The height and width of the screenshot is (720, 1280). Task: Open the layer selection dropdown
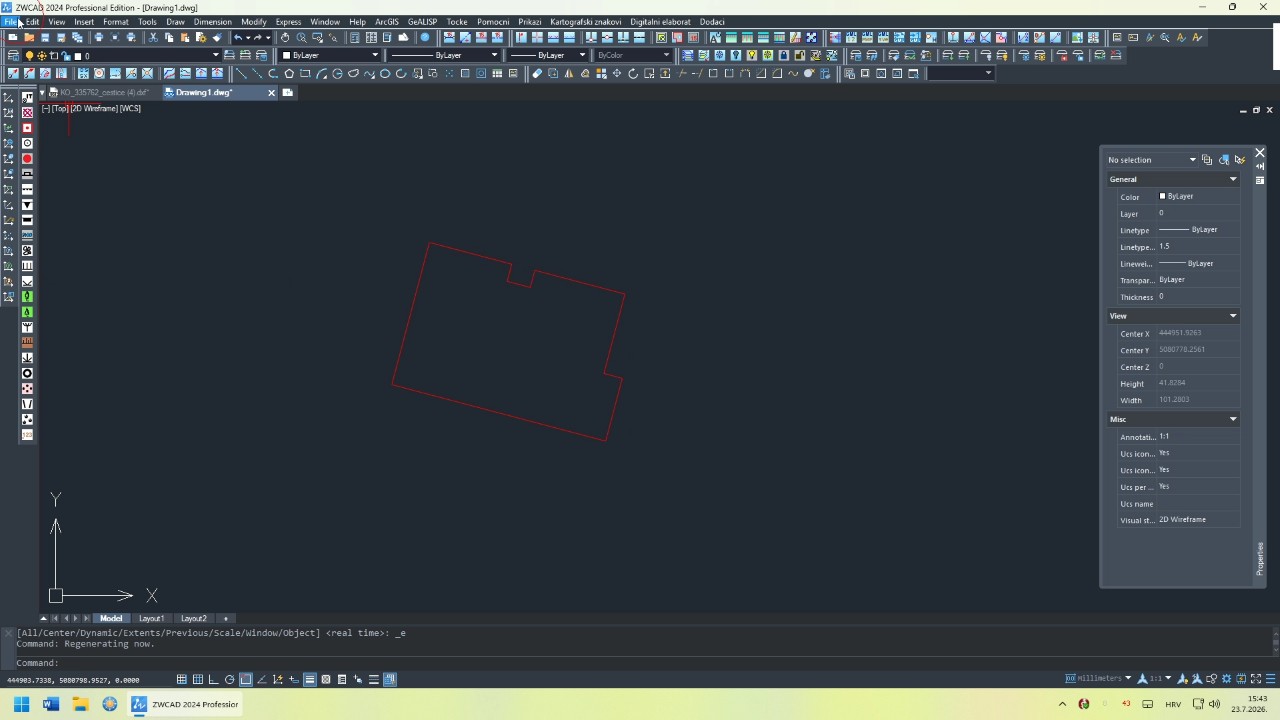click(149, 56)
